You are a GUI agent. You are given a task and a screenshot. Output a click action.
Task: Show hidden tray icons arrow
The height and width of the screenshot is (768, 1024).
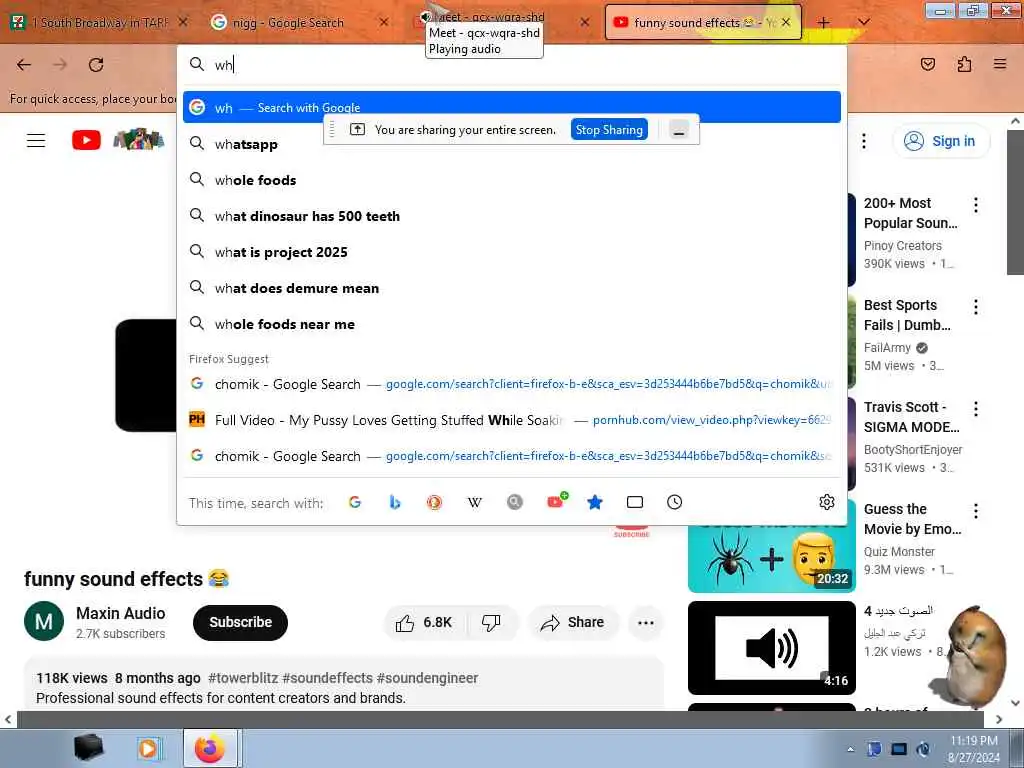pos(850,749)
